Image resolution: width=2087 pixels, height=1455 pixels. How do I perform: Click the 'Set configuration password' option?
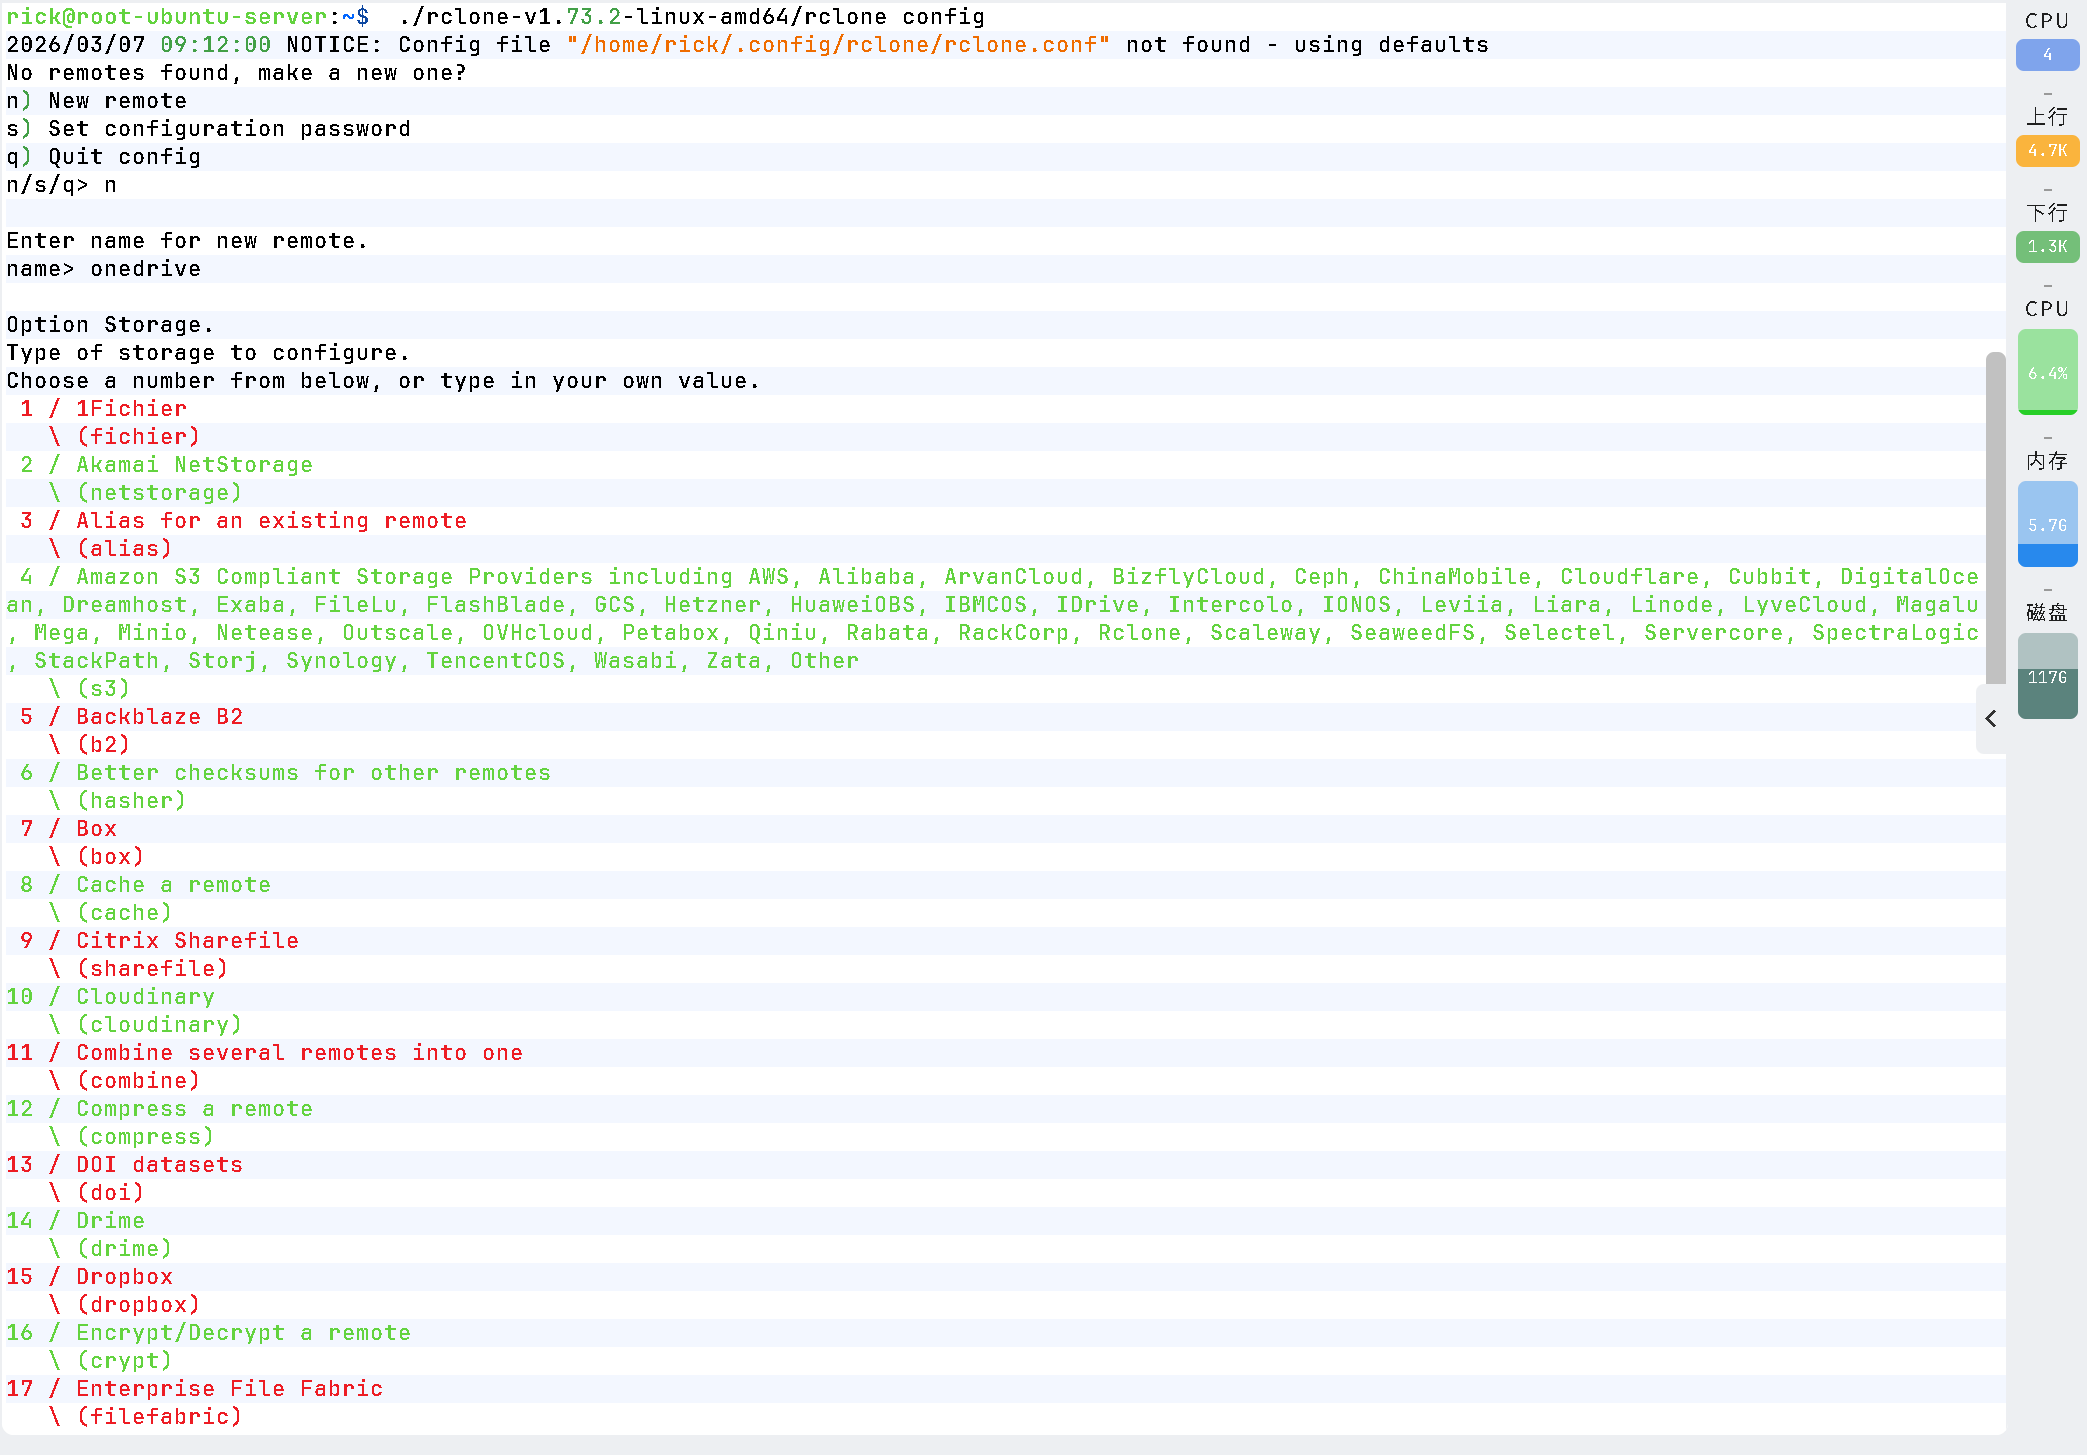pos(229,129)
